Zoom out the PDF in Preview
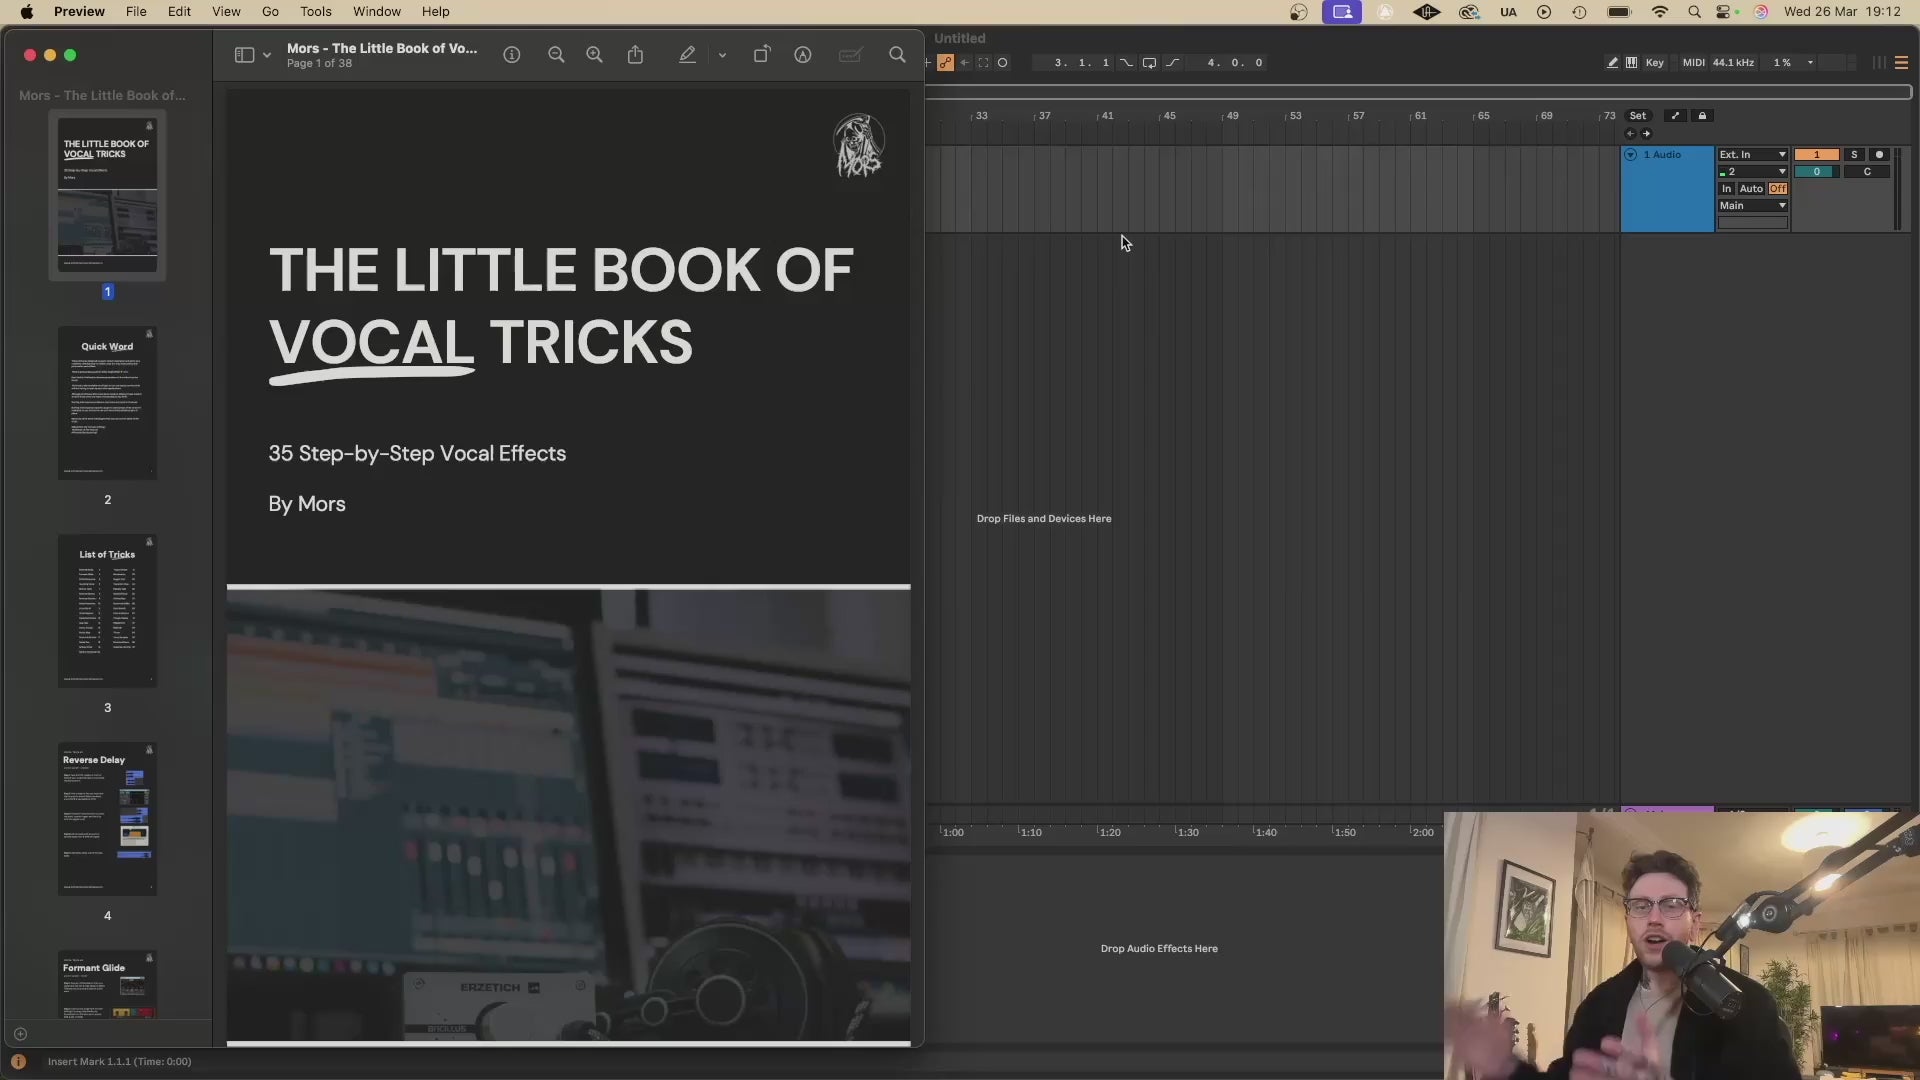This screenshot has width=1920, height=1080. [x=556, y=55]
